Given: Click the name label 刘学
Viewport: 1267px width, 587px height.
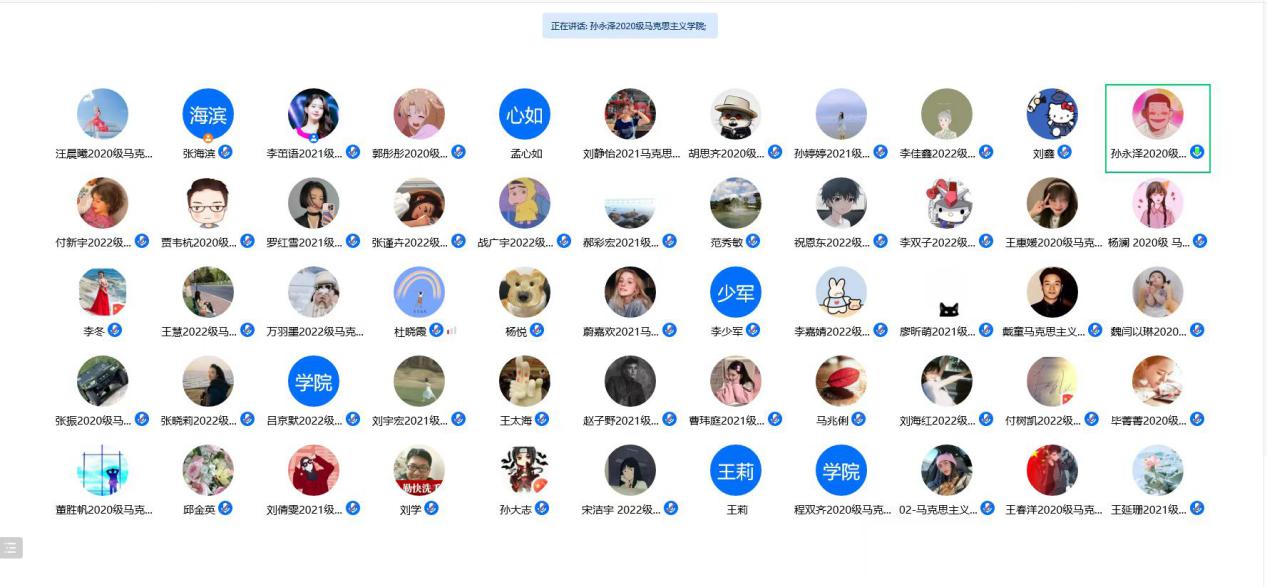Looking at the screenshot, I should tap(410, 509).
